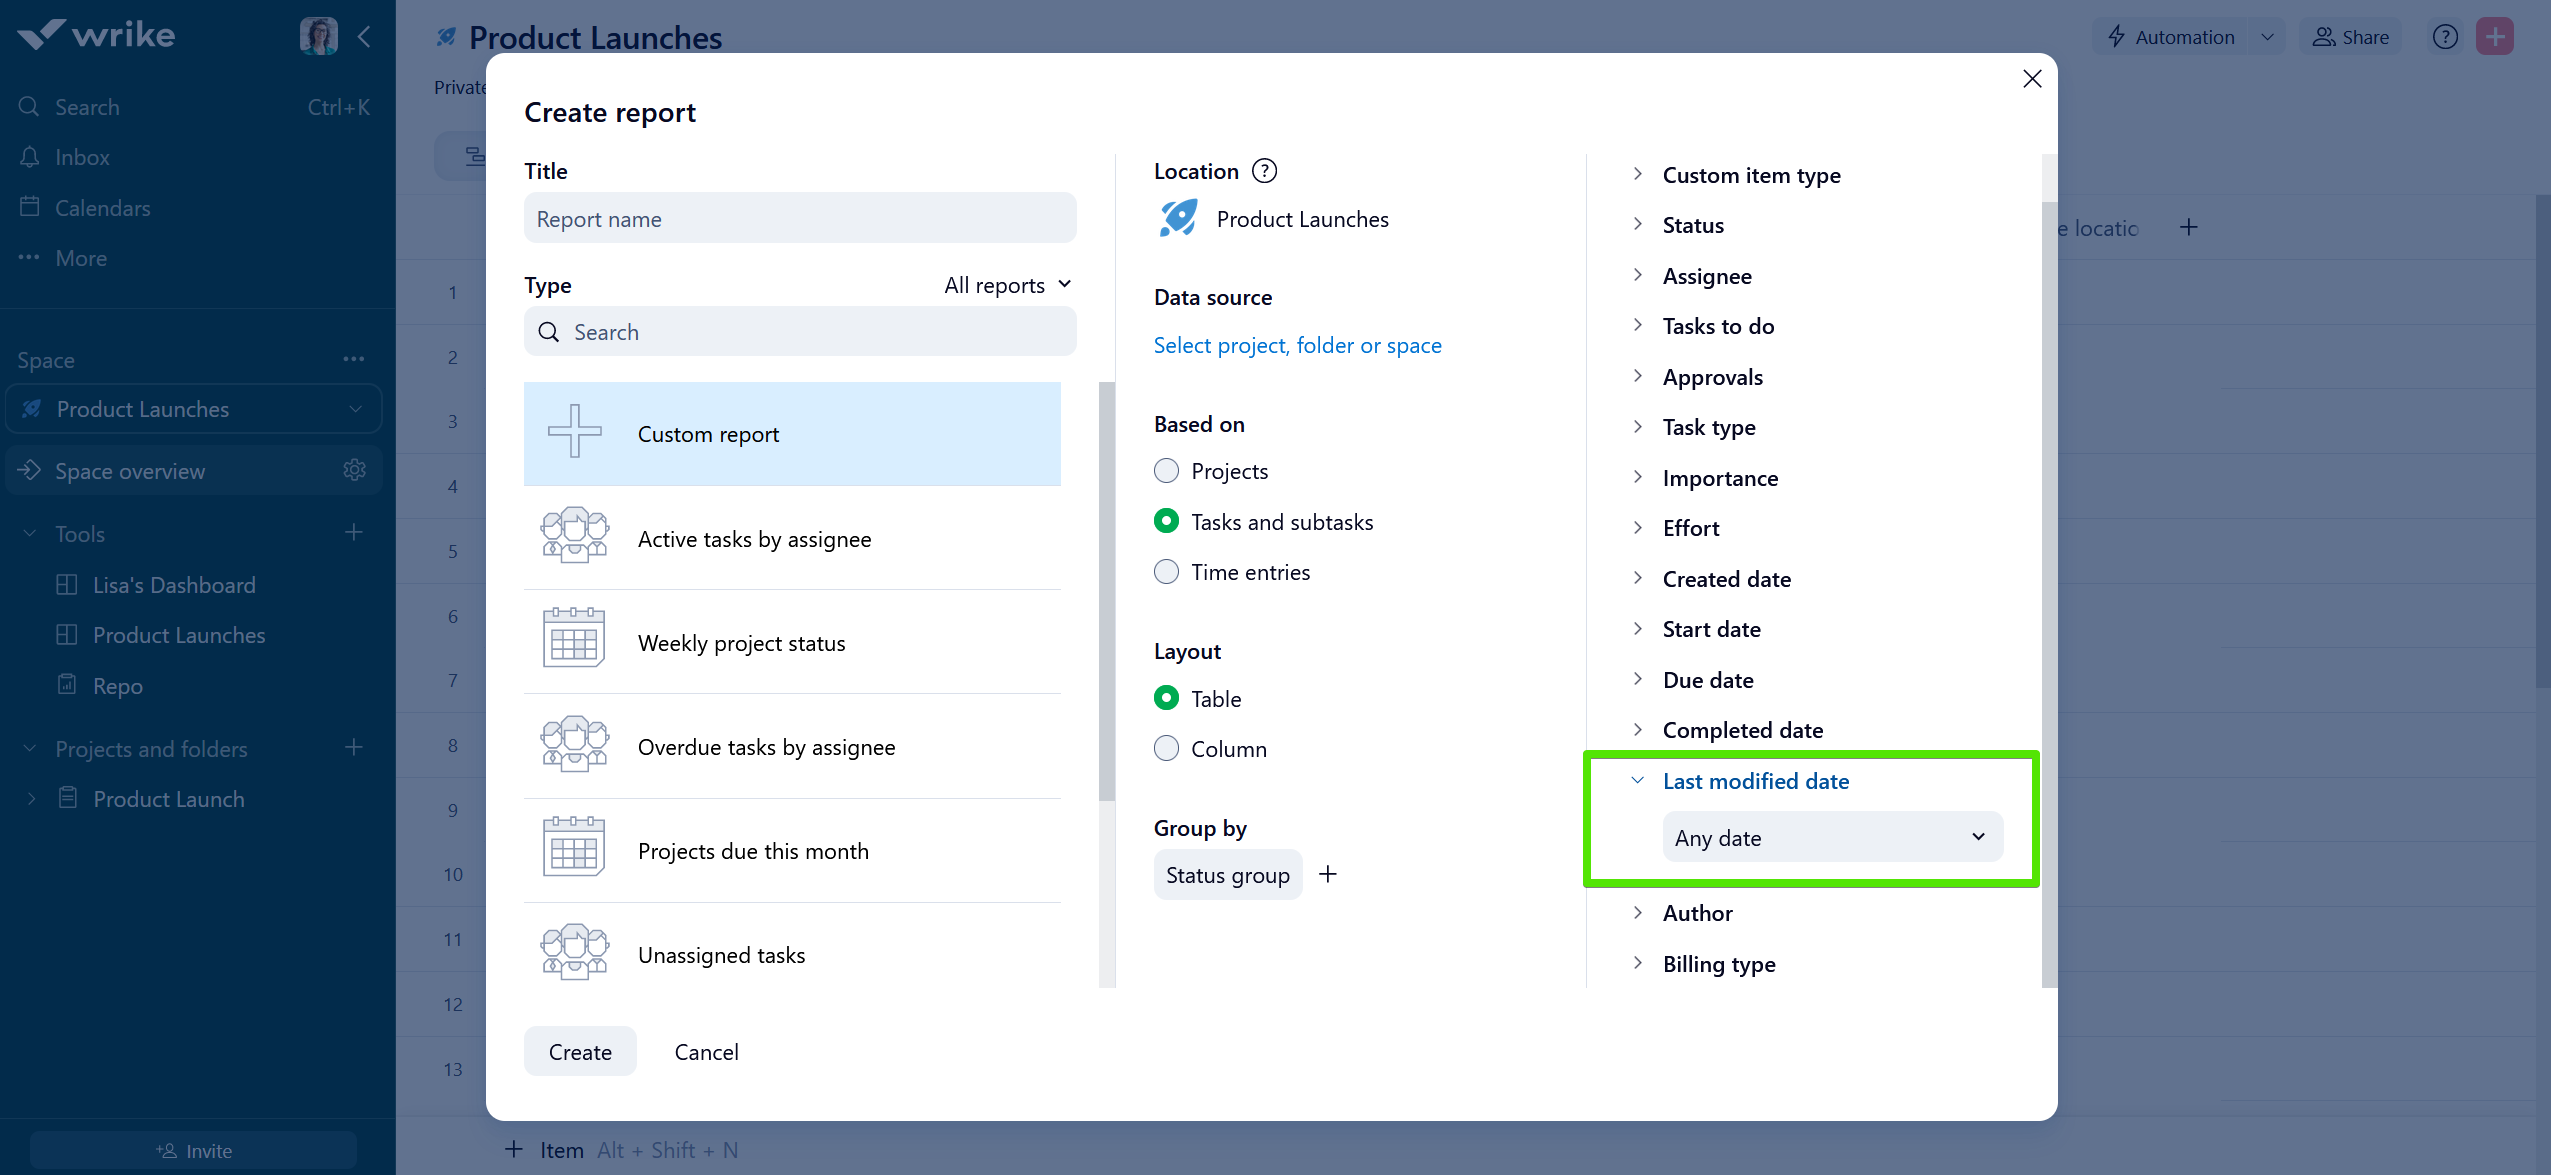Image resolution: width=2551 pixels, height=1175 pixels.
Task: Select Projects due this month report type
Action: (x=753, y=851)
